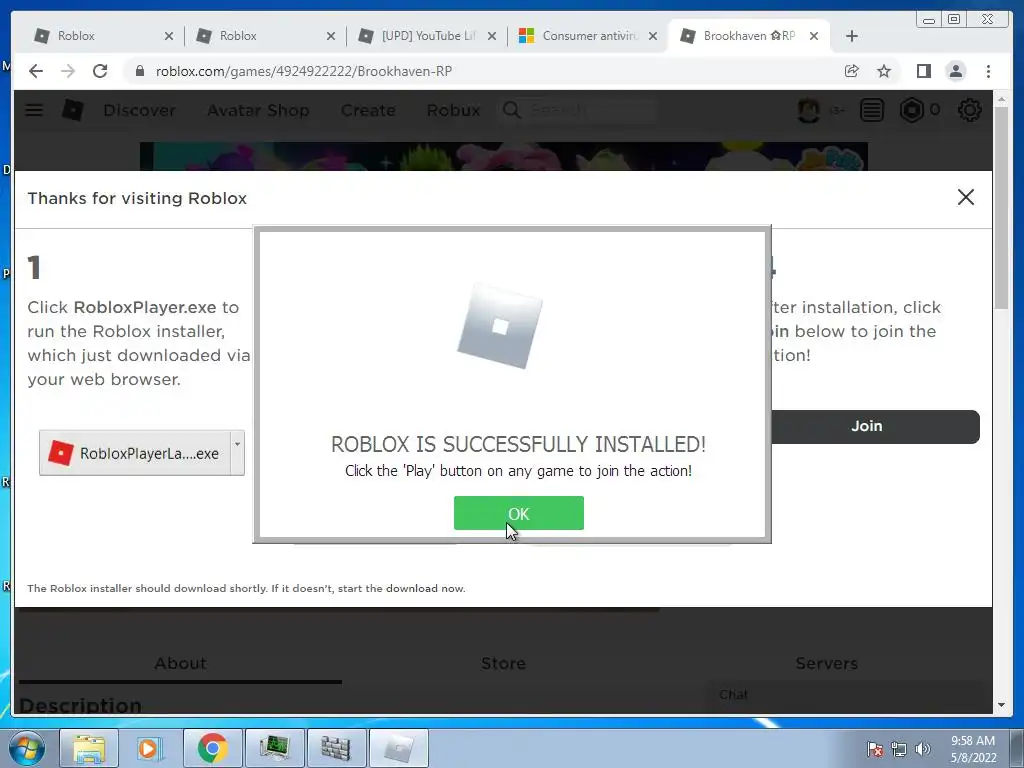Open the Roblox notifications feed icon
The height and width of the screenshot is (768, 1024).
pos(872,110)
